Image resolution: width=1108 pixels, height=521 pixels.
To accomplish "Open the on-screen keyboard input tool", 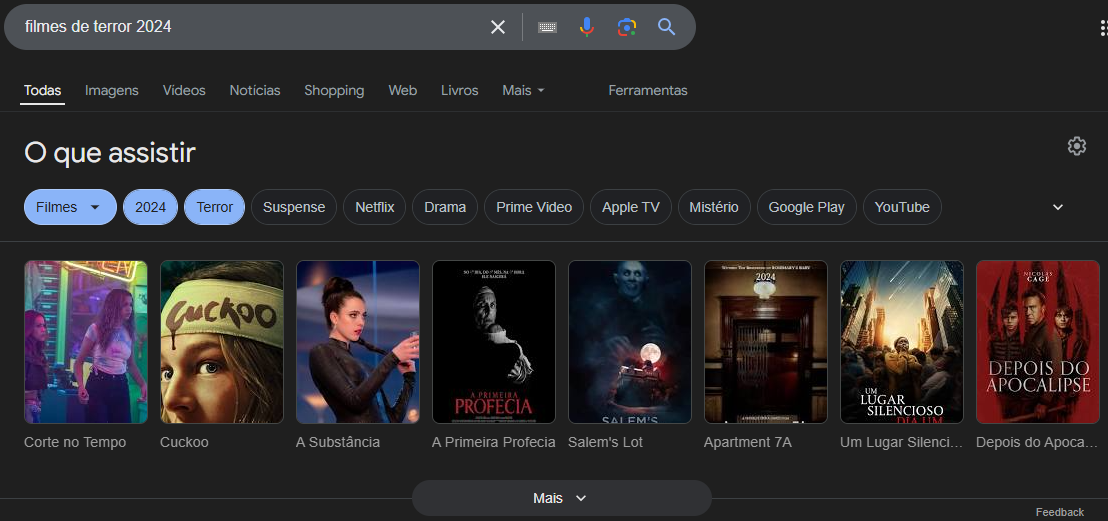I will click(547, 28).
